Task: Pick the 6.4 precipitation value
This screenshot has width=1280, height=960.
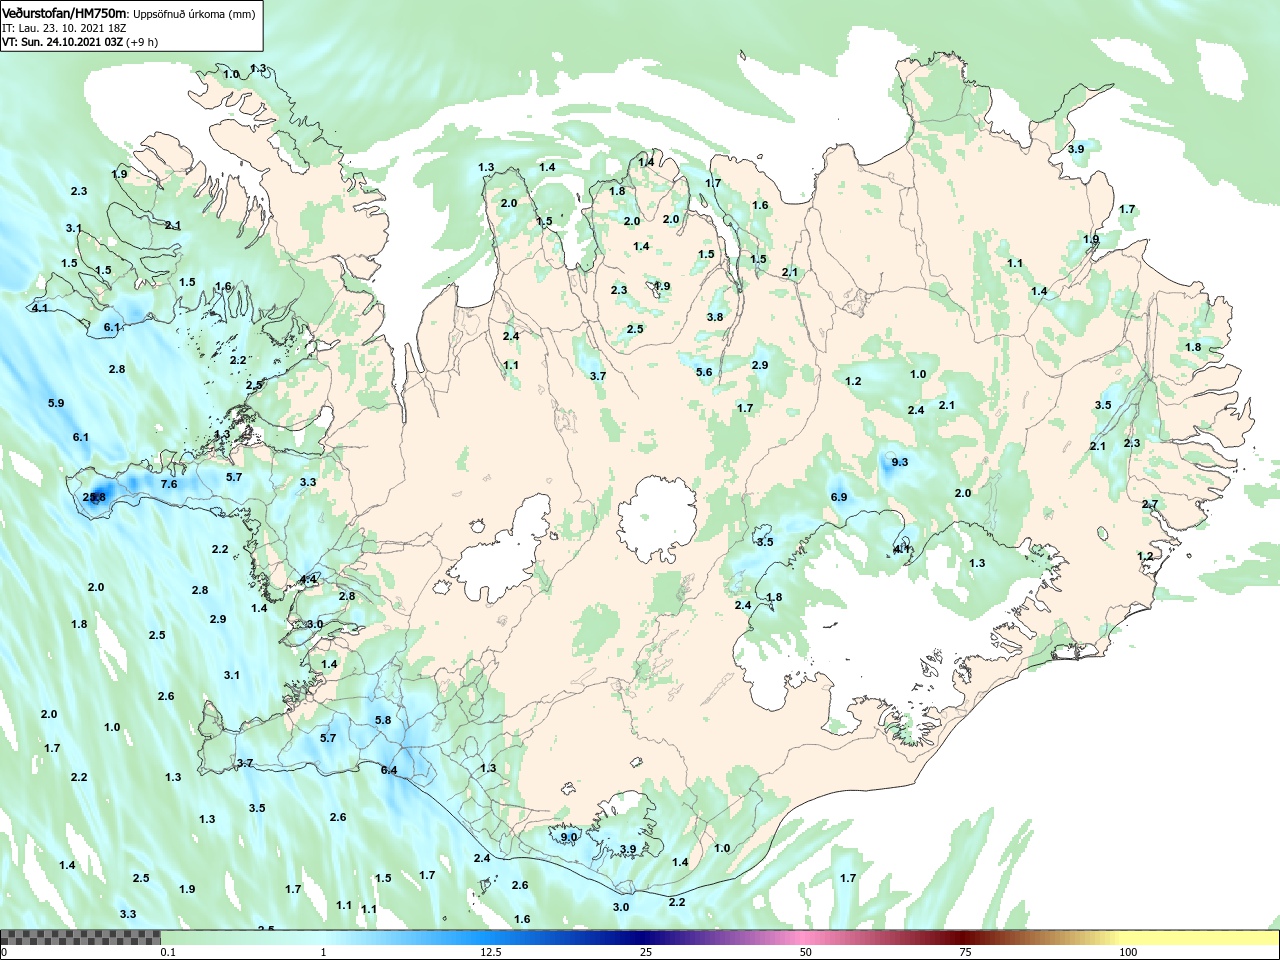Action: 389,770
